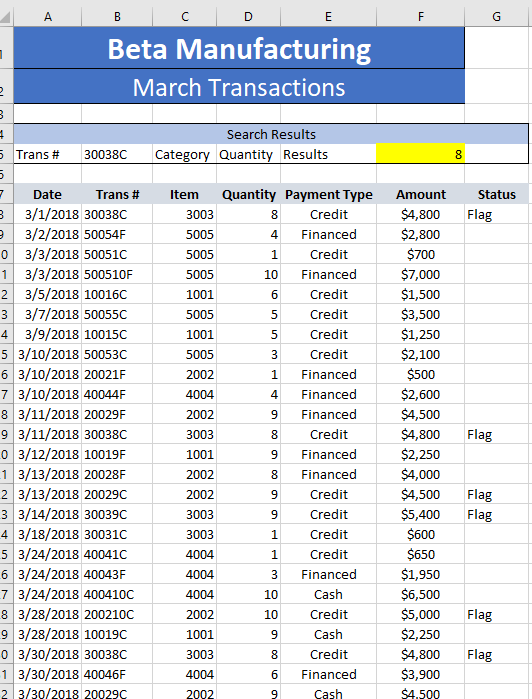This screenshot has height=699, width=532.
Task: Click amount cell $3,500
Action: pos(421,315)
